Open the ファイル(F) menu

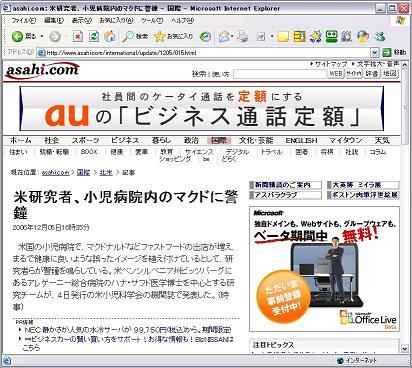pyautogui.click(x=24, y=21)
